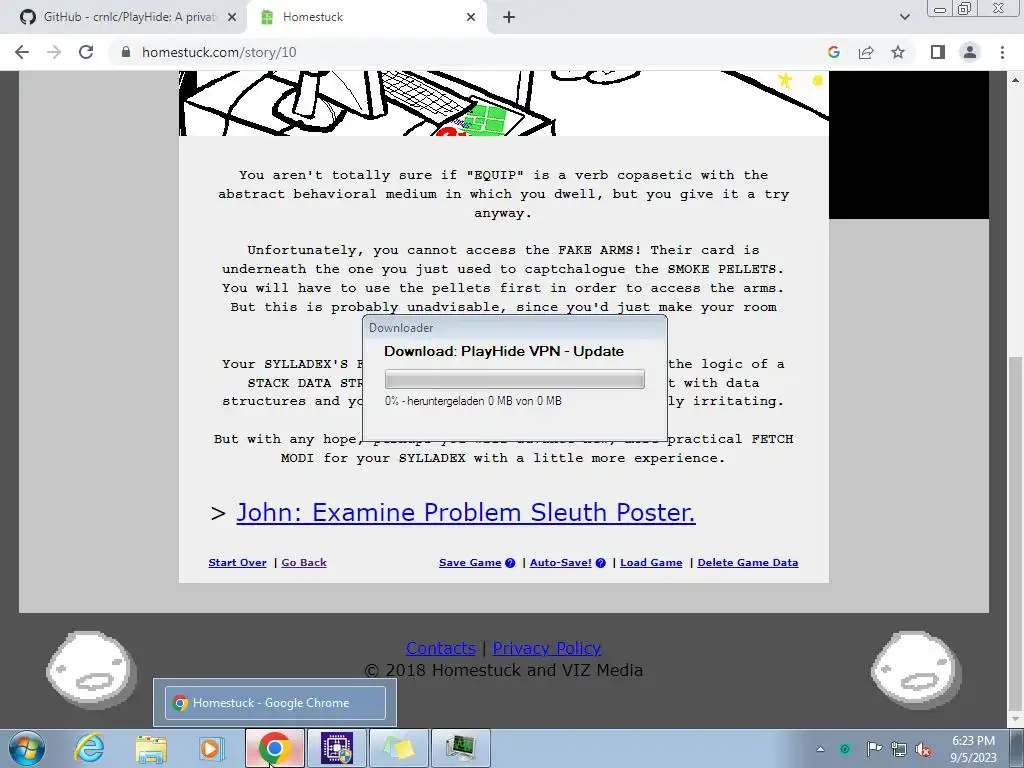1024x768 pixels.
Task: Go back with the browser back arrow
Action: pyautogui.click(x=22, y=52)
